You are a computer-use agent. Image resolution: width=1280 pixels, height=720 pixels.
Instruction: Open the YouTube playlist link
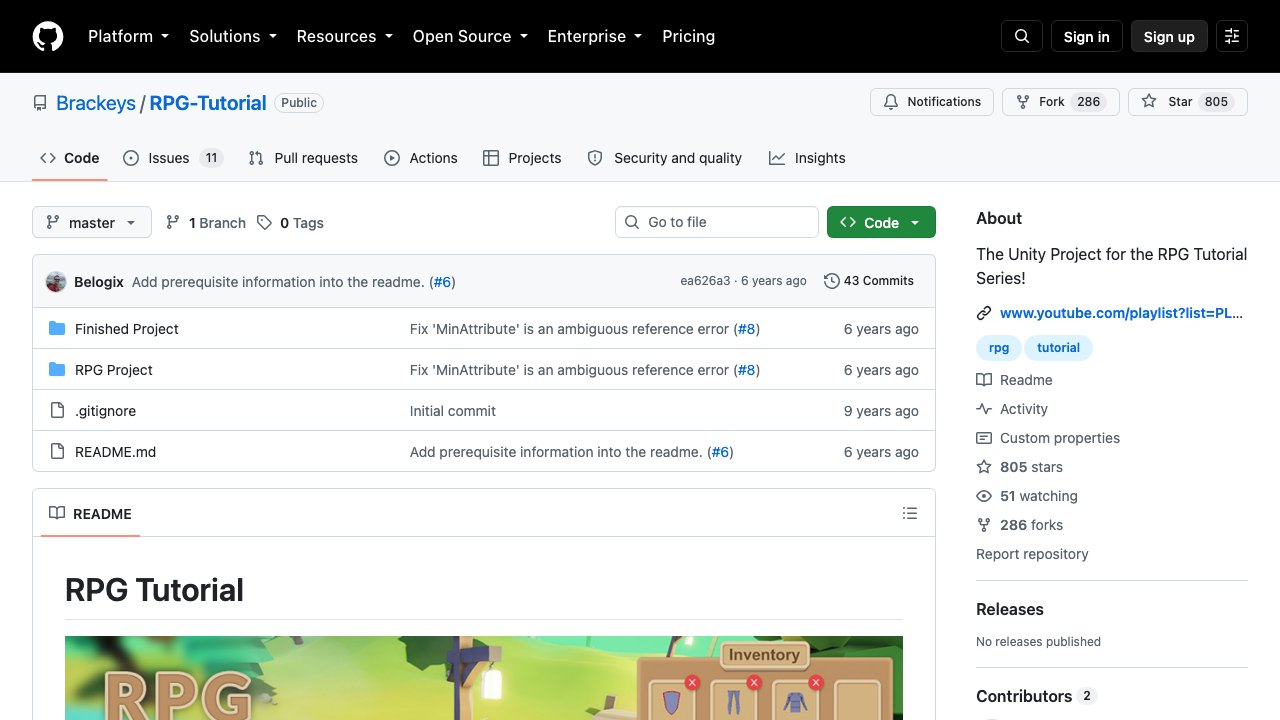[x=1121, y=313]
